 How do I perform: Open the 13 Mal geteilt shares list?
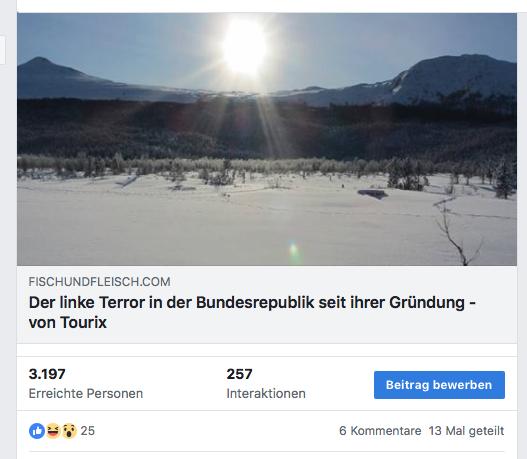point(467,431)
